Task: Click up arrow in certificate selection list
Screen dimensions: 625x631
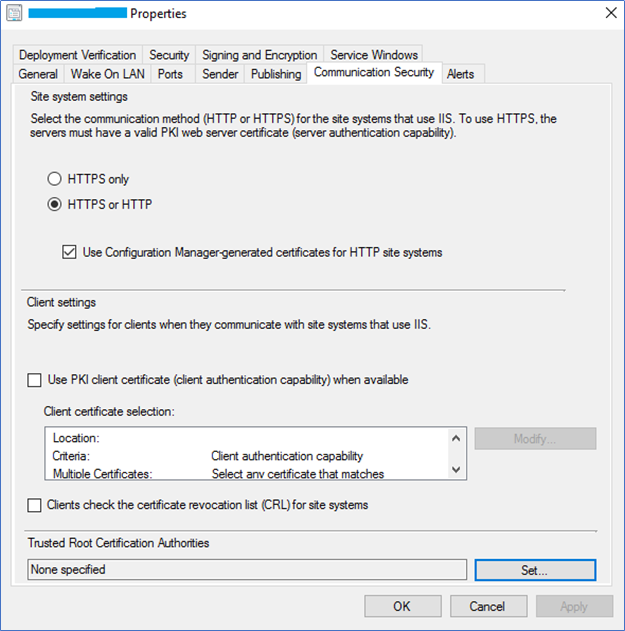Action: click(456, 438)
